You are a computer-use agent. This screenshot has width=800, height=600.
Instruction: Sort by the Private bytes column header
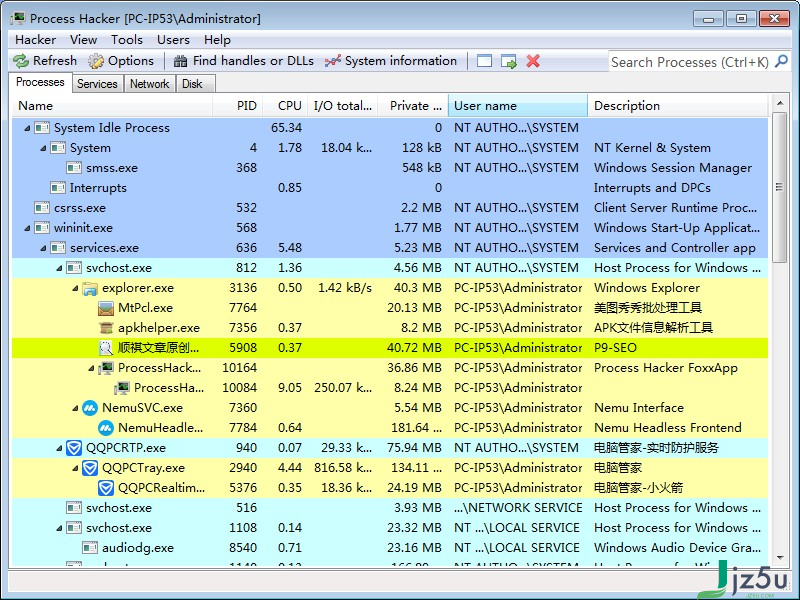coord(413,106)
